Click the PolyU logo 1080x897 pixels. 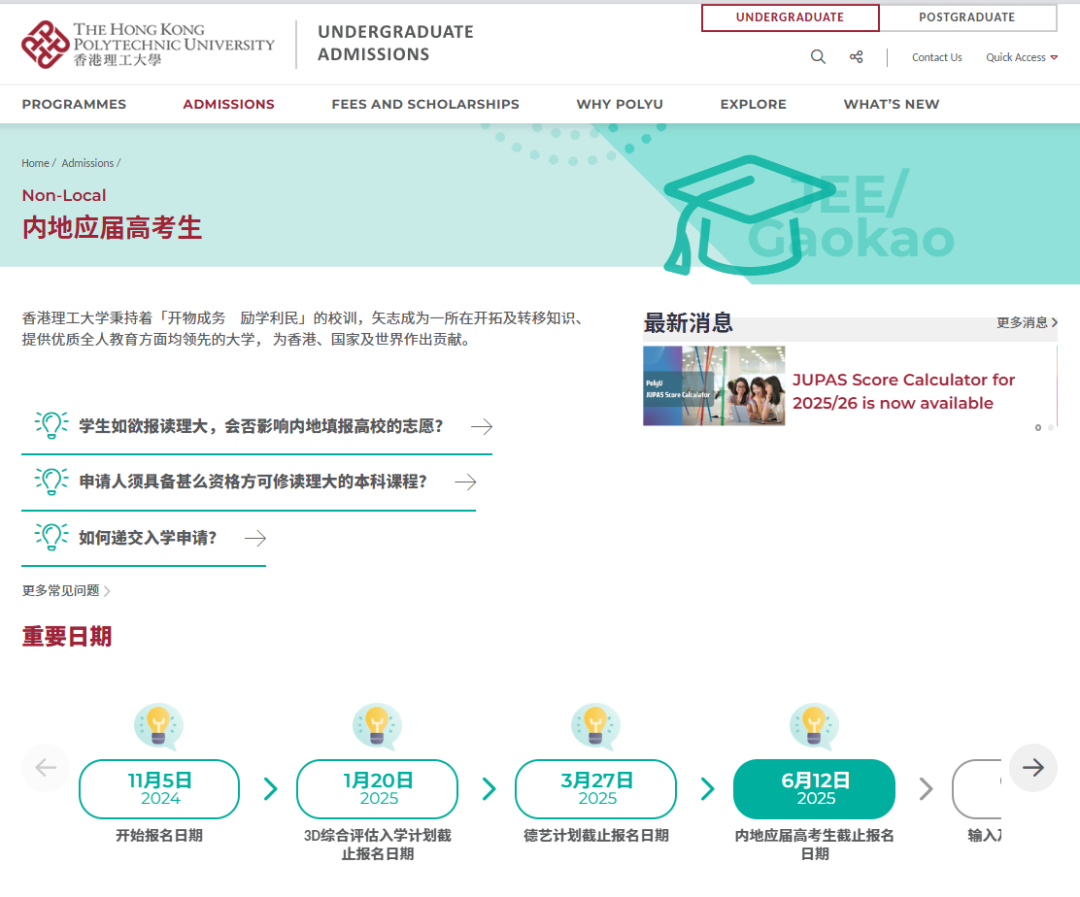[147, 44]
